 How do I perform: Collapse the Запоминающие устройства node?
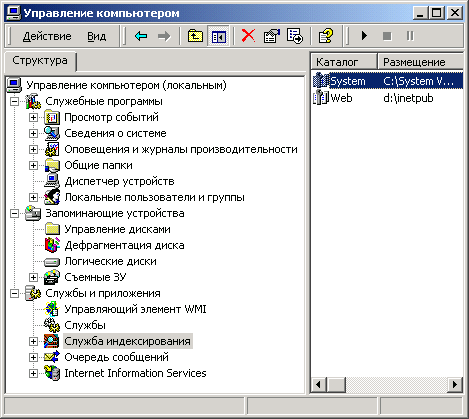(x=14, y=213)
